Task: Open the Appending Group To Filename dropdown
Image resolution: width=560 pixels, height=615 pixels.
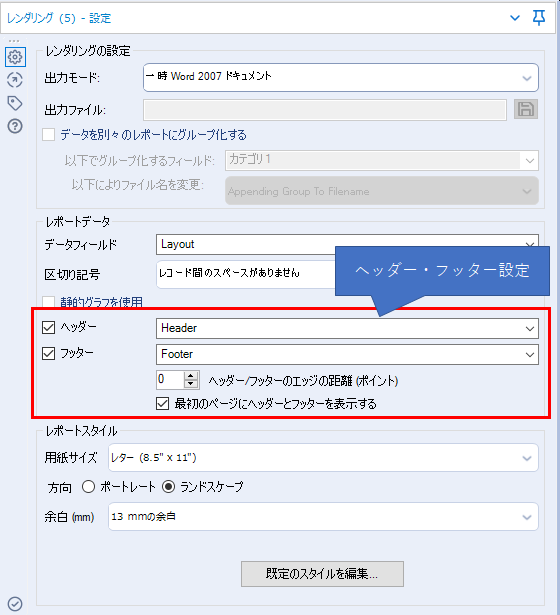Action: (x=382, y=191)
